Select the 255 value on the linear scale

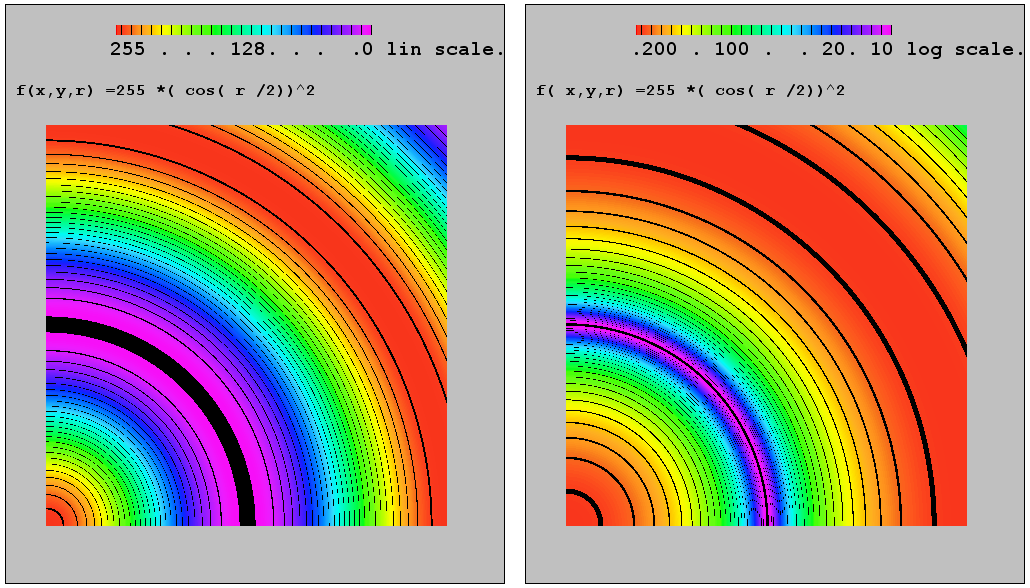[x=127, y=49]
